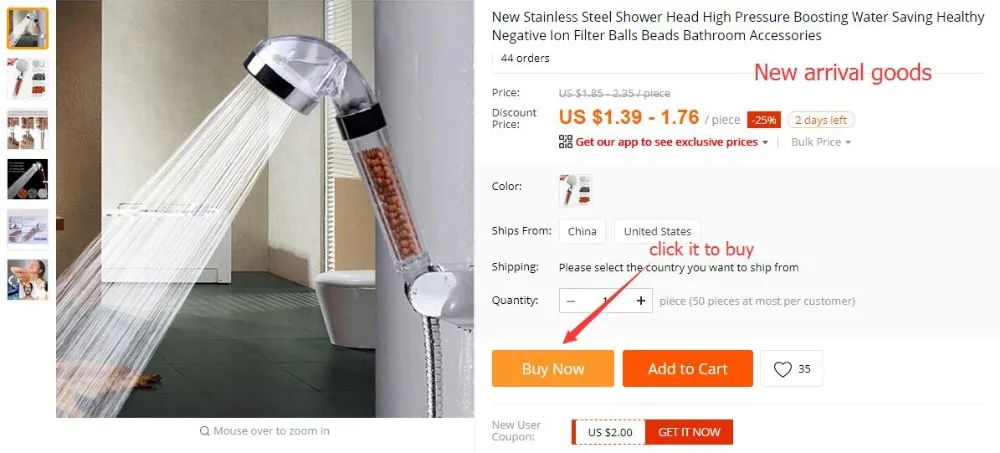Click the quantity input field
This screenshot has height=453, width=1000.
tap(606, 301)
